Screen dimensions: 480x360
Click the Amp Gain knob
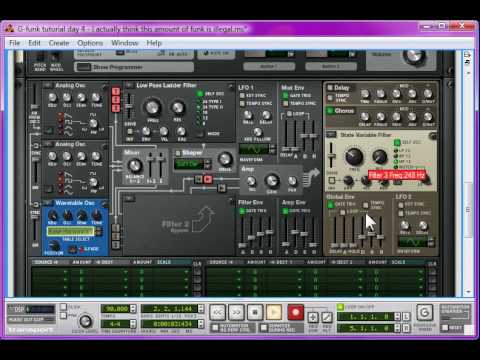tap(272, 181)
